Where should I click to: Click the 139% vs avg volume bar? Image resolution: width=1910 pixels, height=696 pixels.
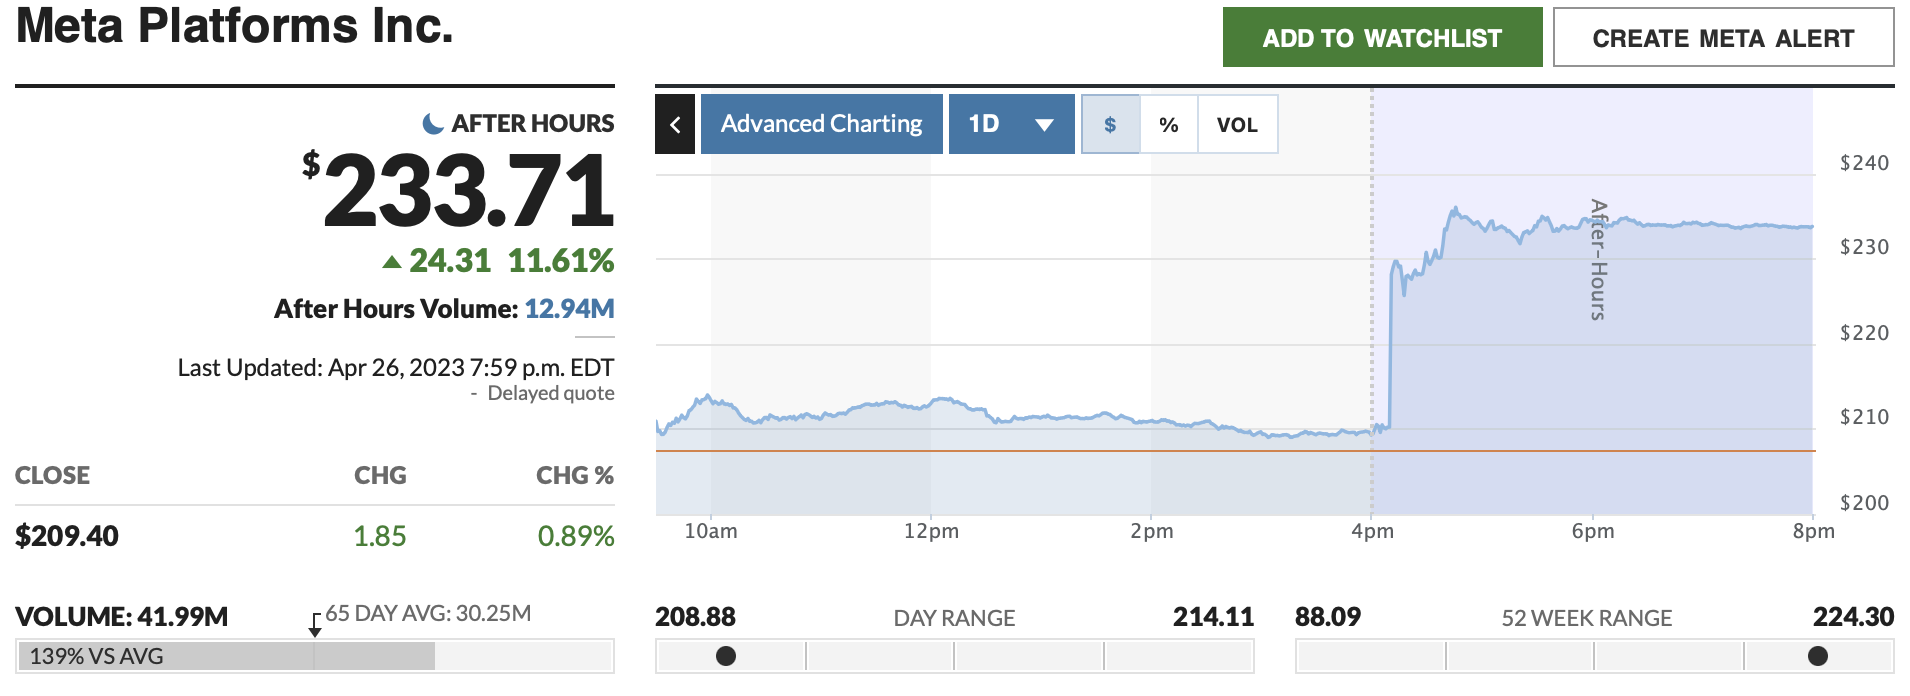[226, 656]
